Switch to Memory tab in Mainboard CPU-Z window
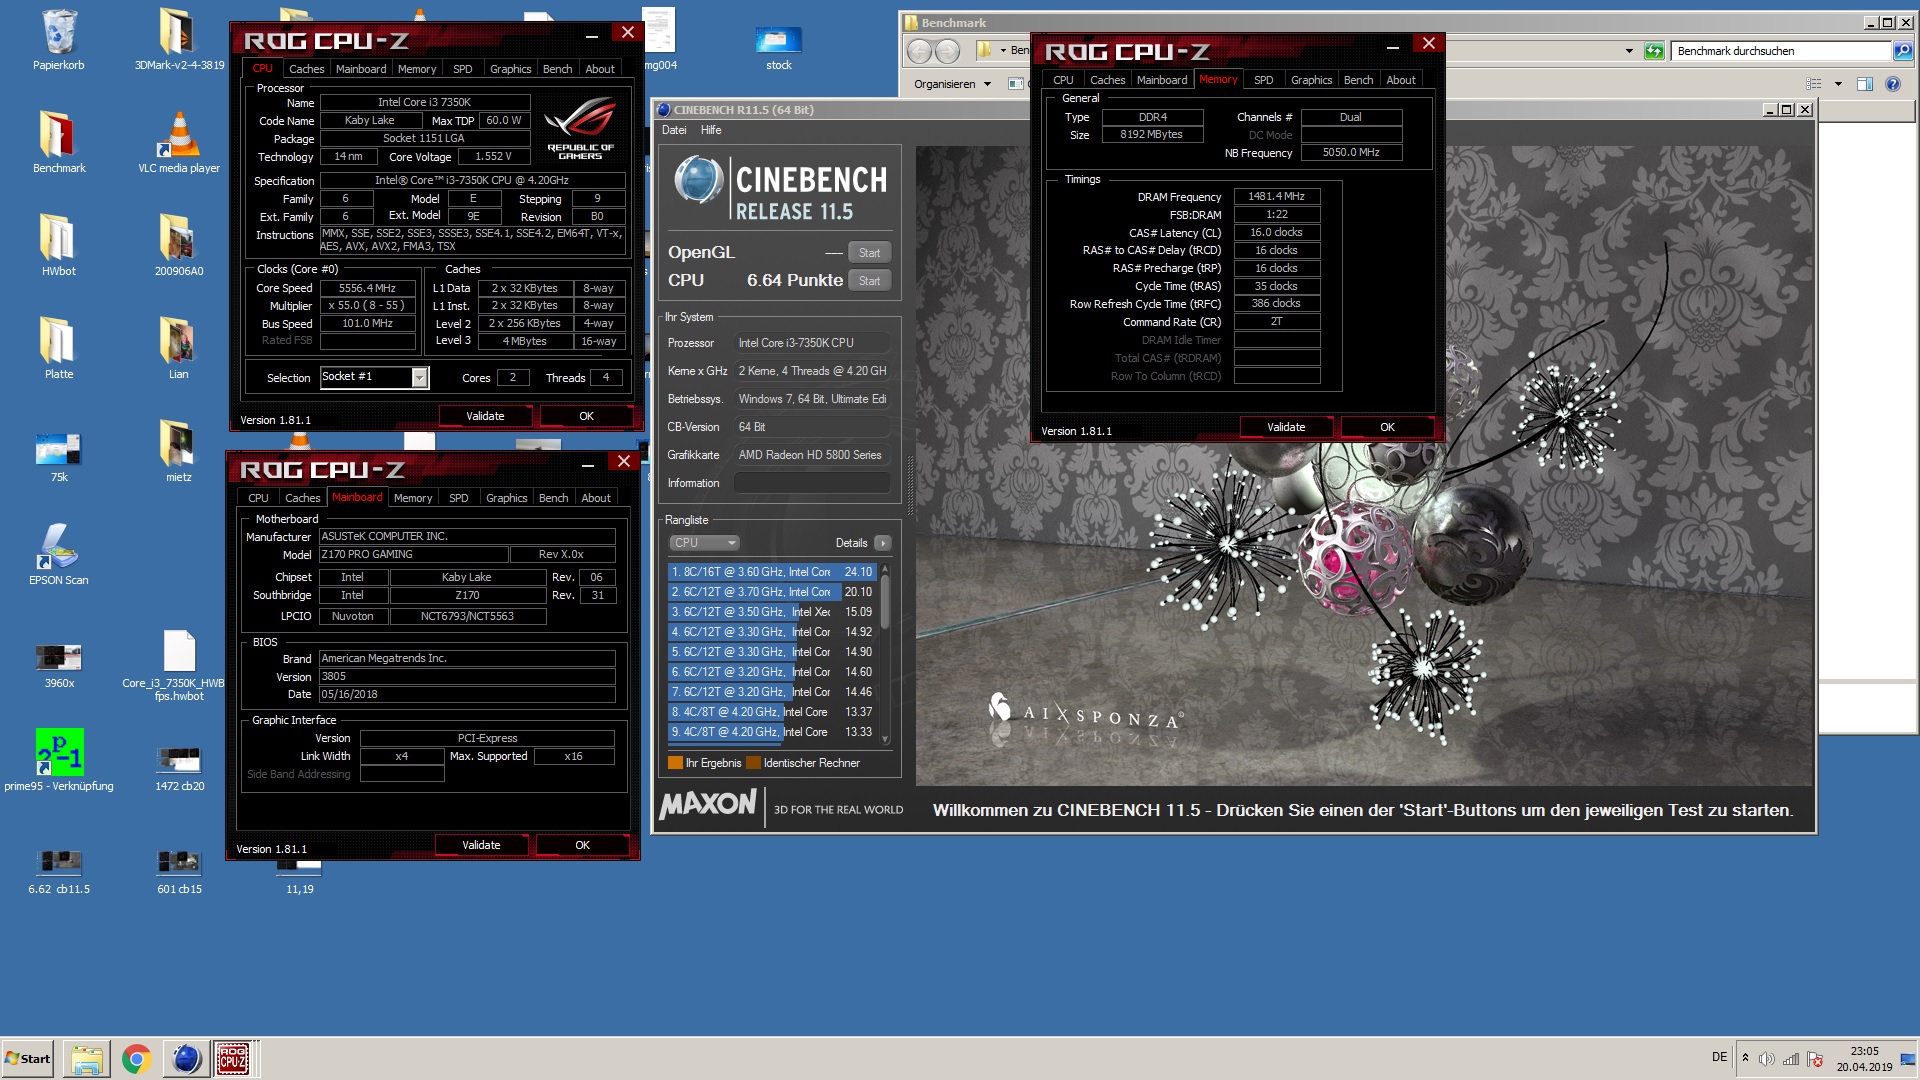1920x1080 pixels. click(413, 498)
